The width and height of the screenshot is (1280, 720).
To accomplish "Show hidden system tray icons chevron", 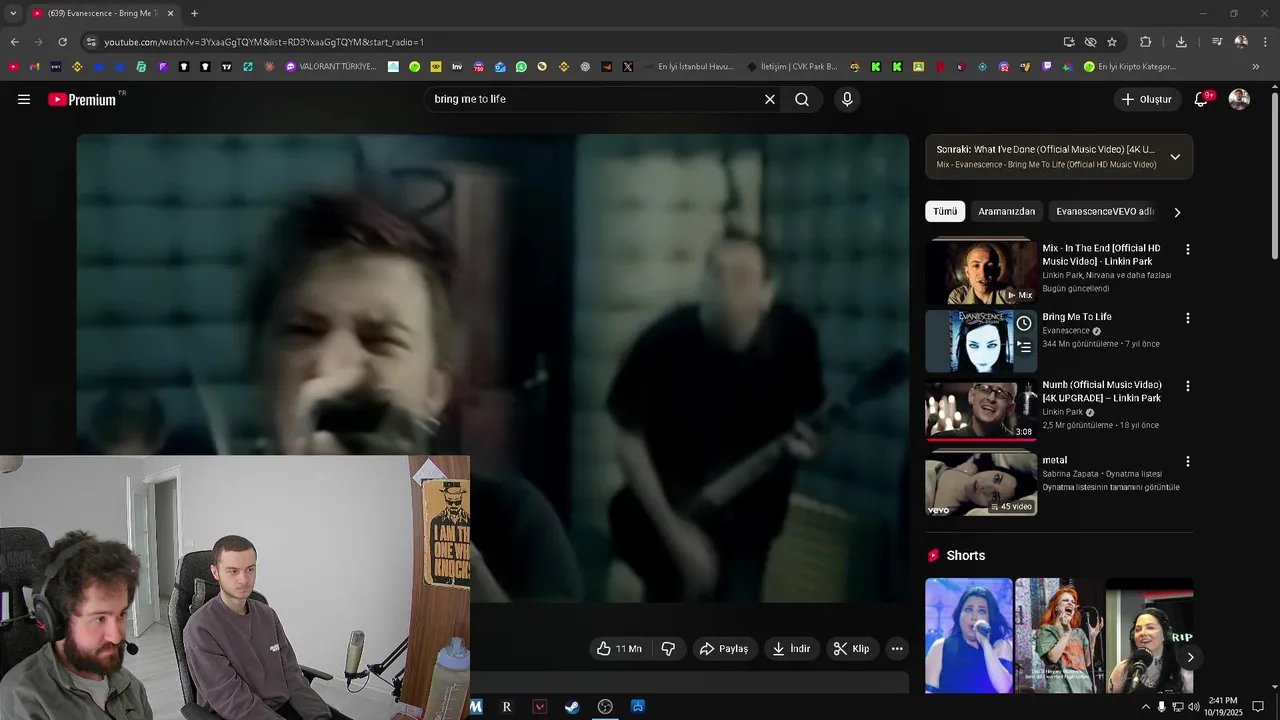I will pos(1145,707).
